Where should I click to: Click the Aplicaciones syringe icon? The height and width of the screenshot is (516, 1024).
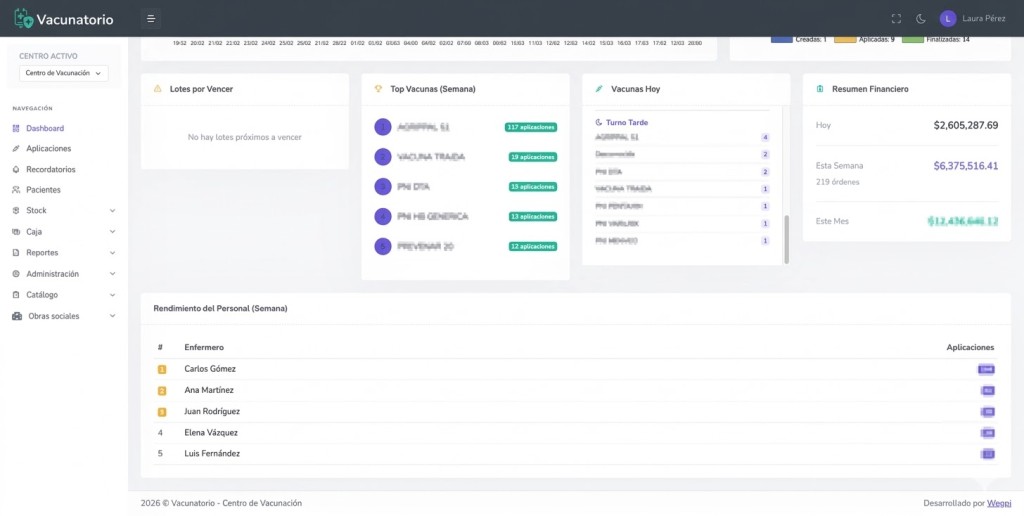point(16,149)
